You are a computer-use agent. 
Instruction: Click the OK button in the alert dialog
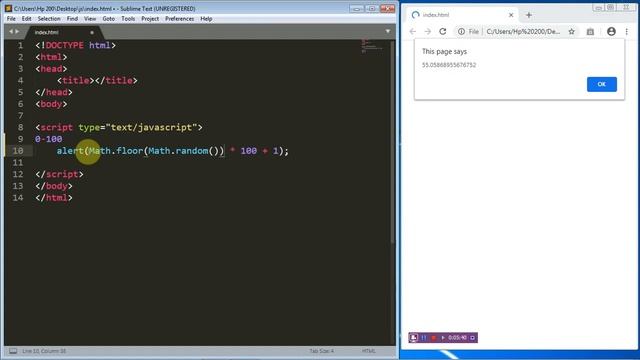(x=602, y=84)
